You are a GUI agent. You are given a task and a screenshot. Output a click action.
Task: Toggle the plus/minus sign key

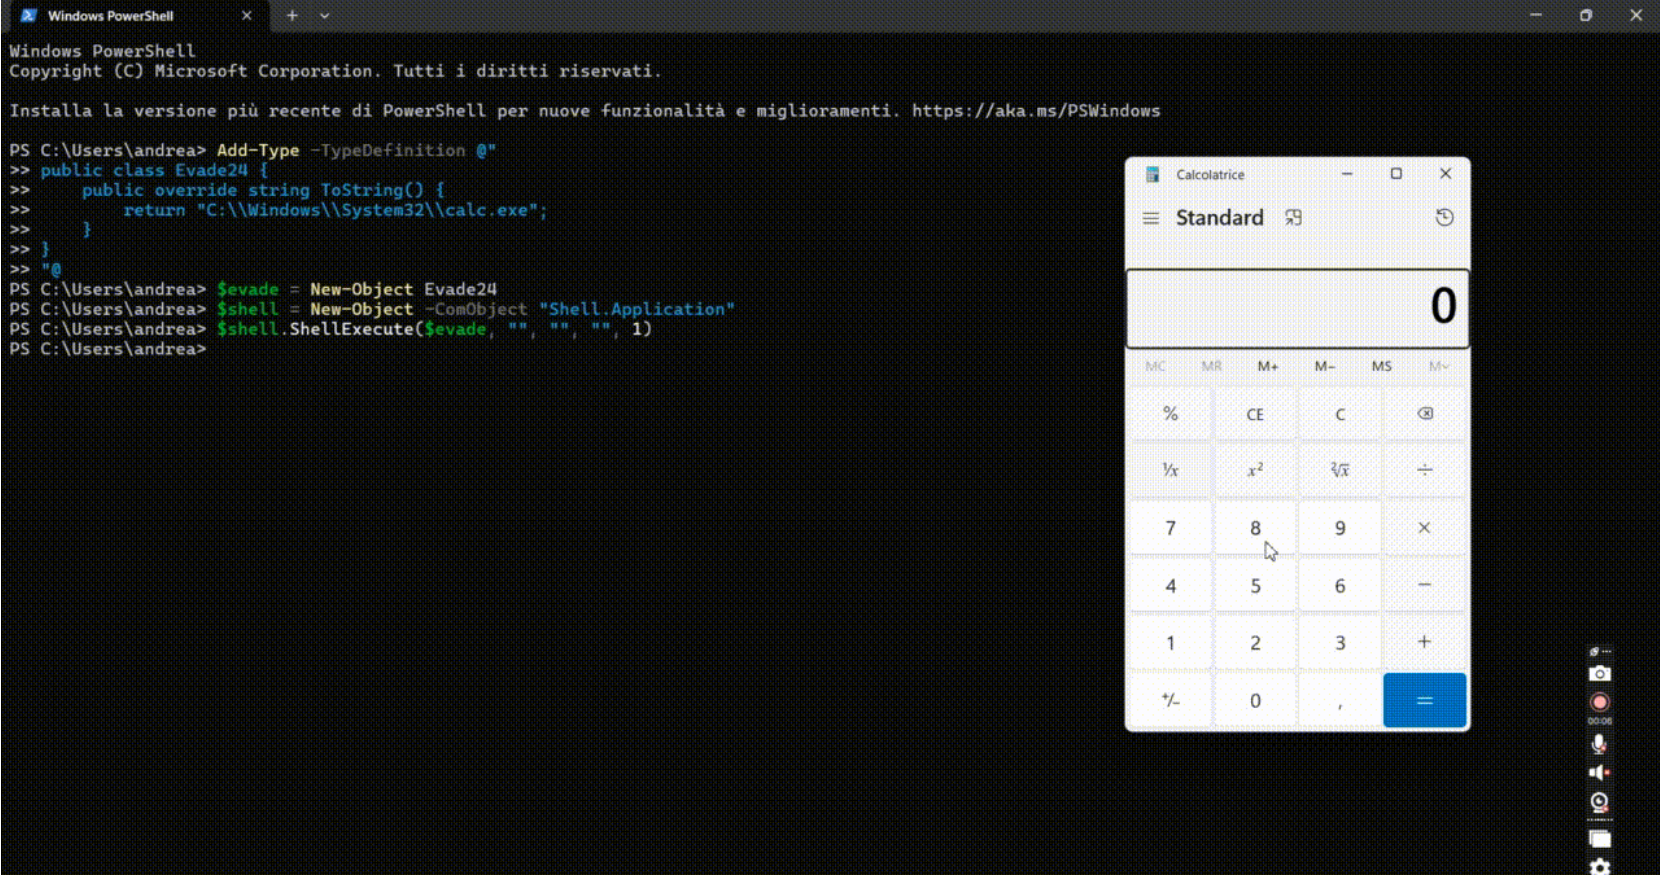(x=1170, y=700)
